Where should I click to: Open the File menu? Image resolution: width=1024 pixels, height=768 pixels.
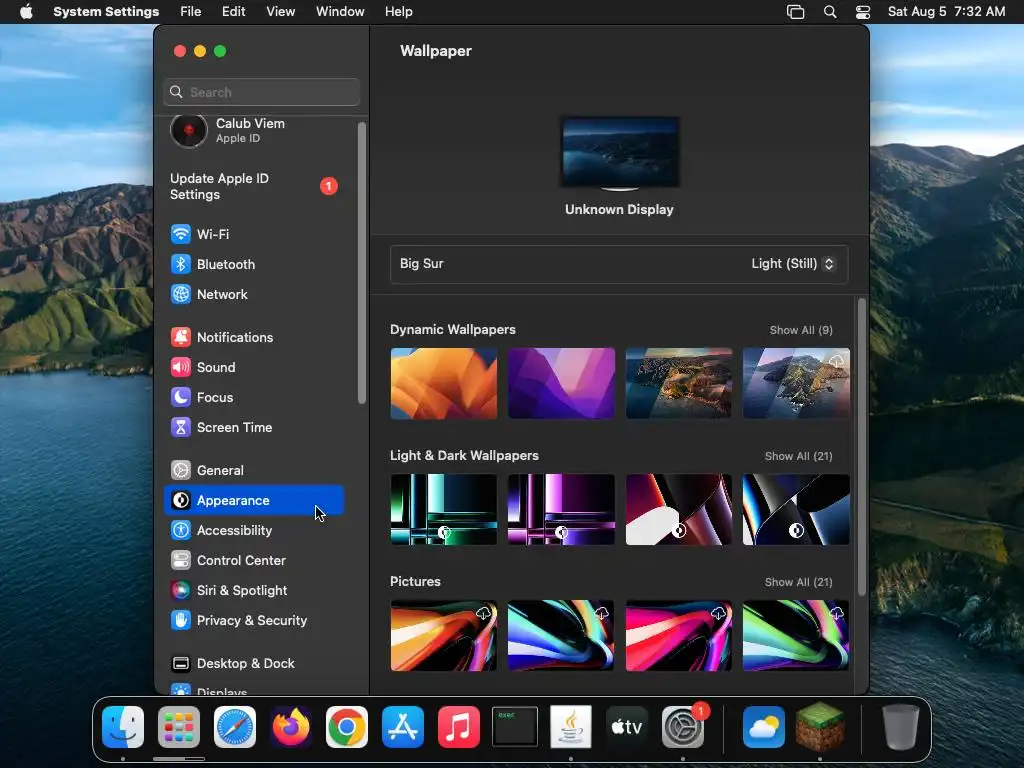(191, 11)
